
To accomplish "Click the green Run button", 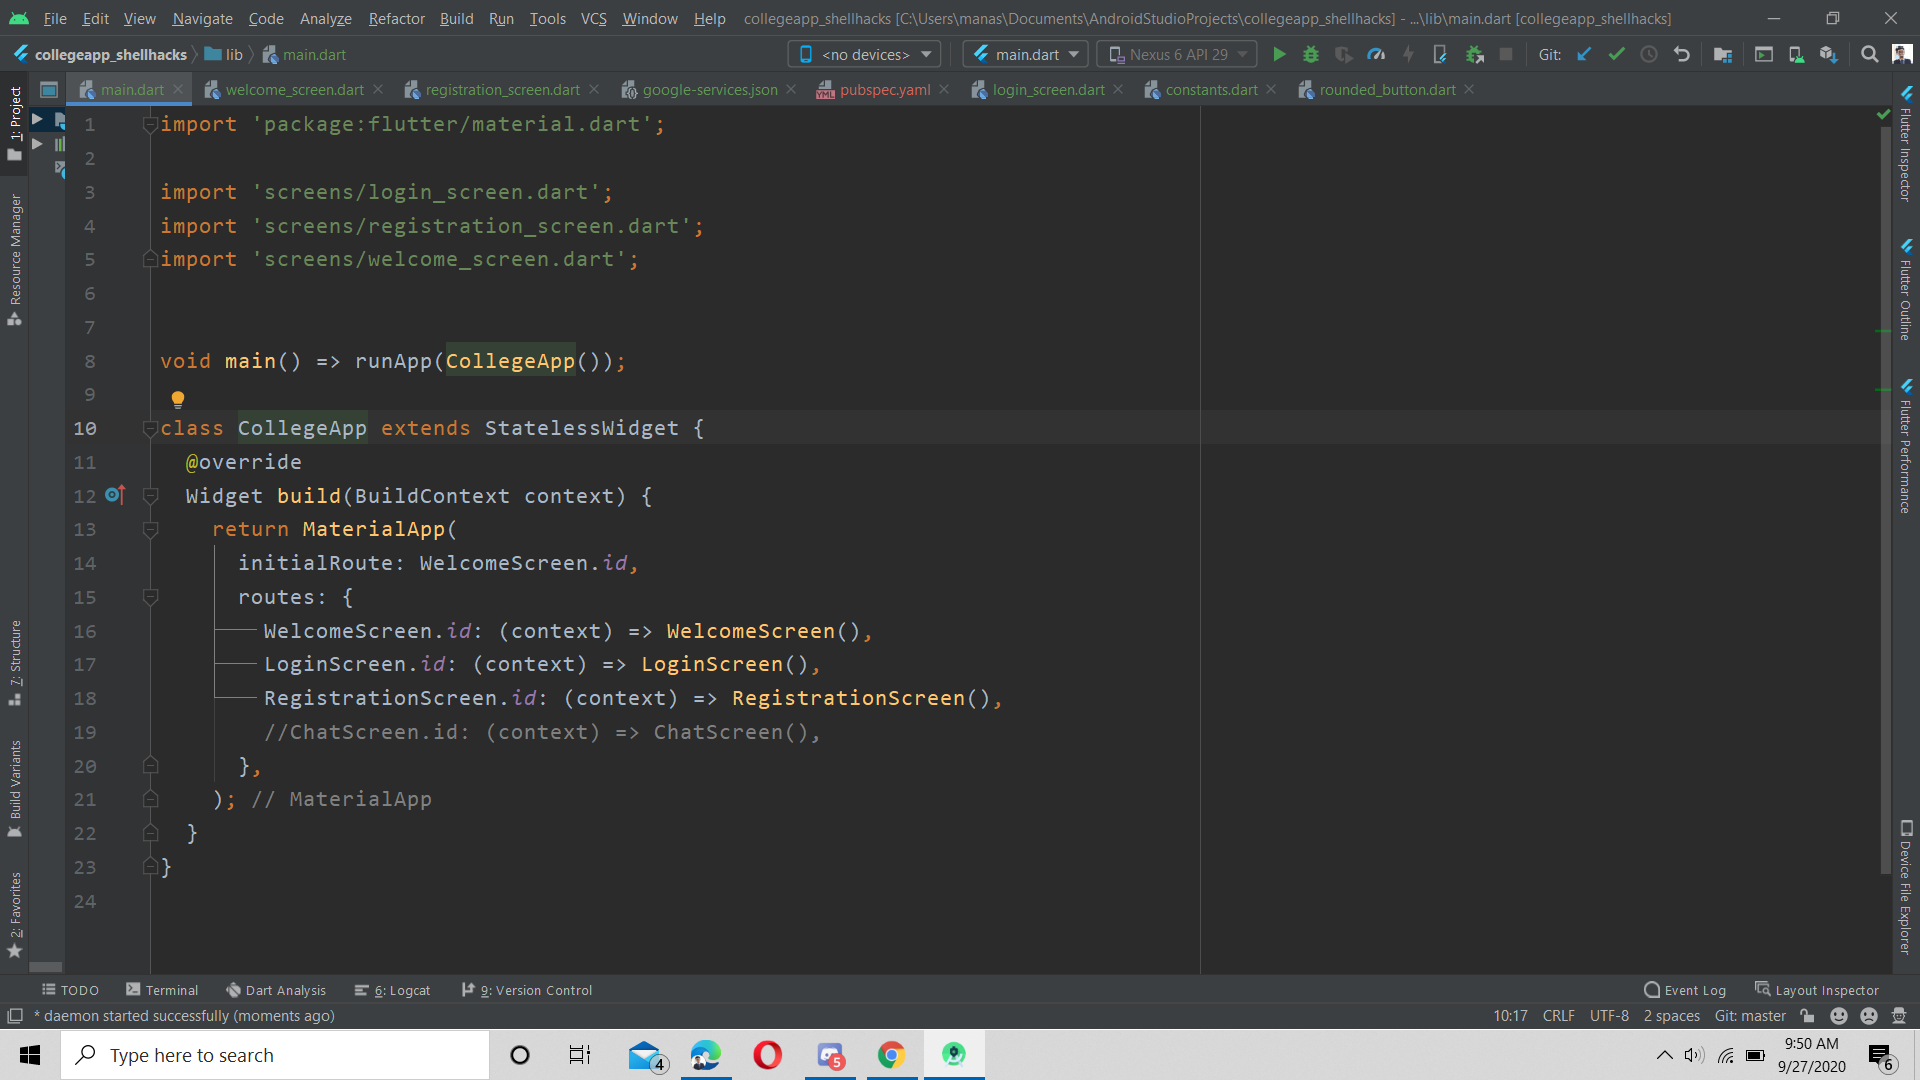I will click(x=1279, y=55).
